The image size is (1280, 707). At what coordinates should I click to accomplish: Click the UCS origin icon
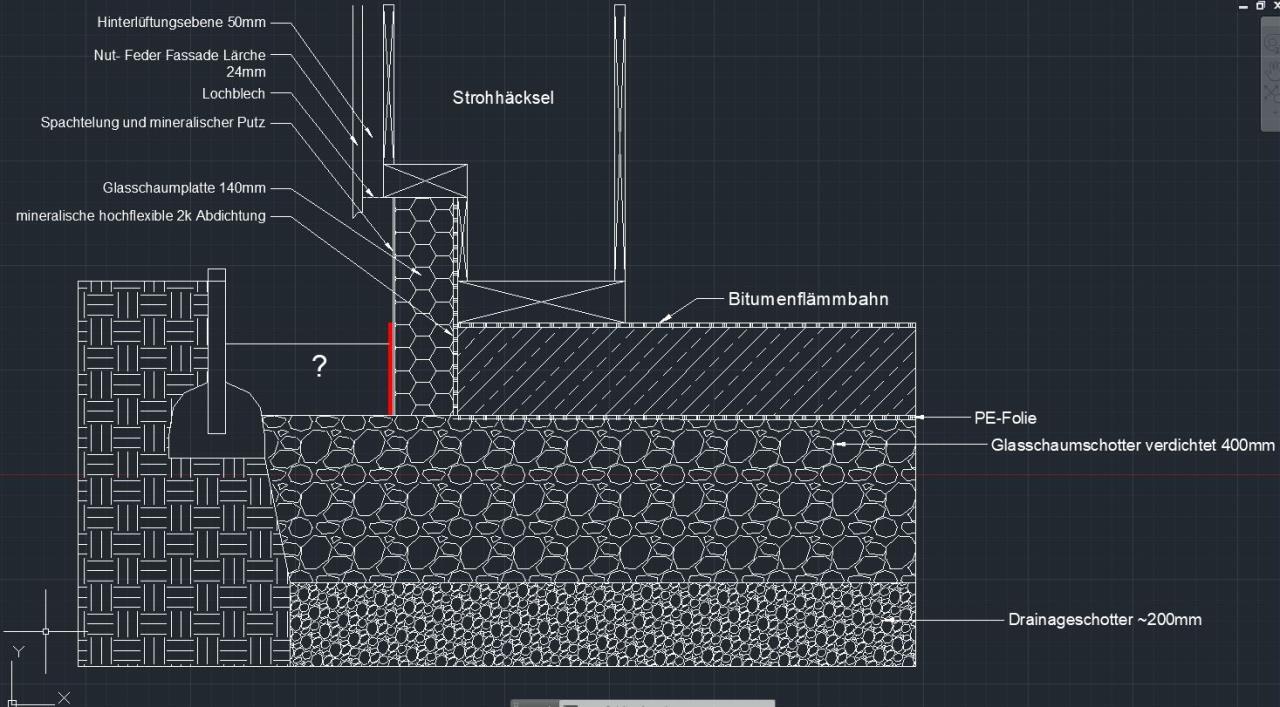tap(12, 703)
